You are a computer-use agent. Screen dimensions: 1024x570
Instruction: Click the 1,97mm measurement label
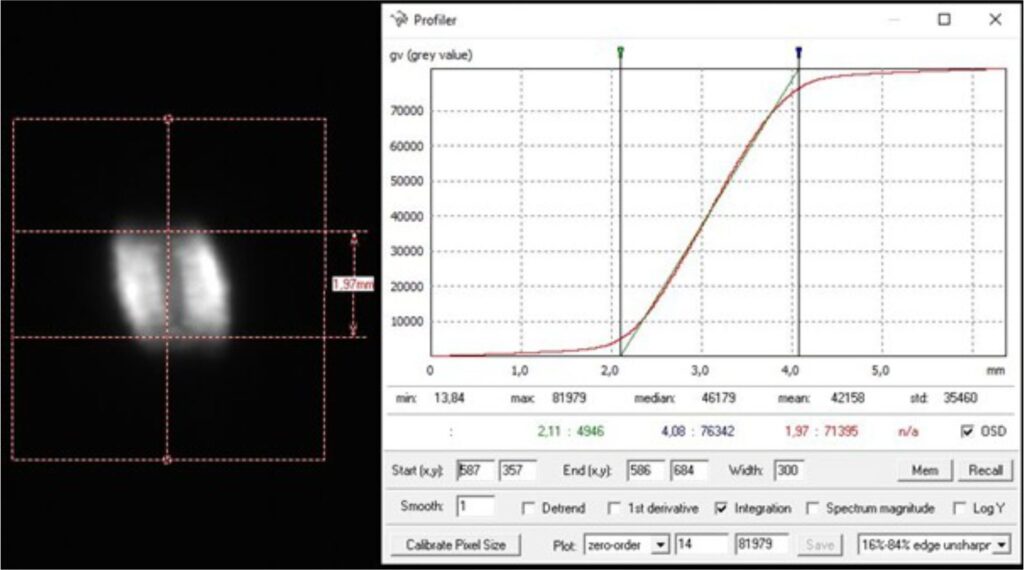click(352, 285)
